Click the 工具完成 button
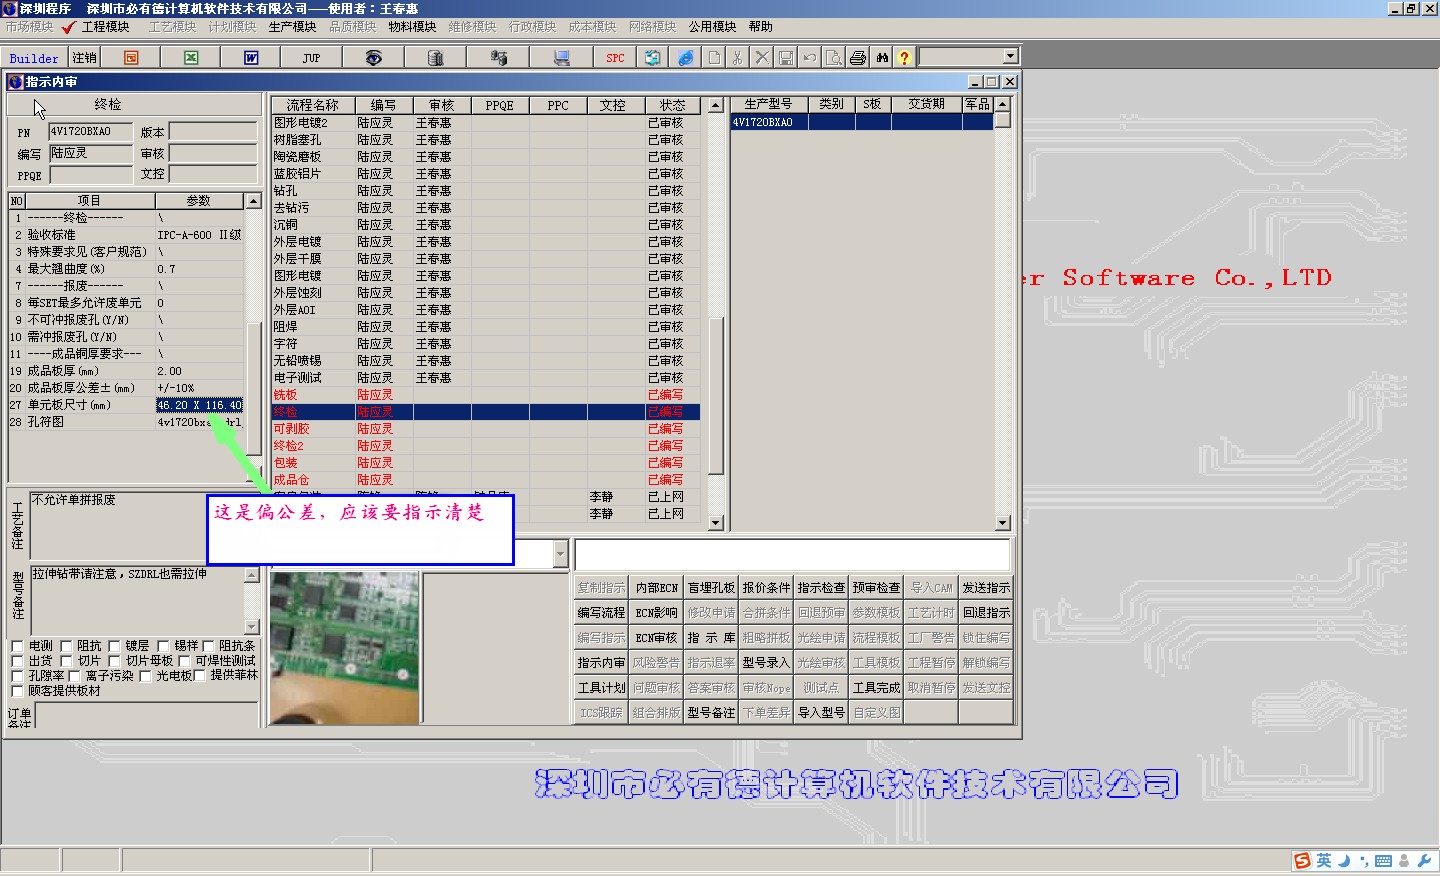 (876, 688)
